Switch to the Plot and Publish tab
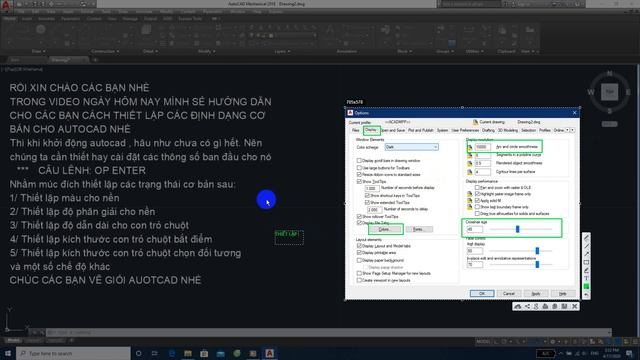The image size is (640, 360). pos(420,130)
